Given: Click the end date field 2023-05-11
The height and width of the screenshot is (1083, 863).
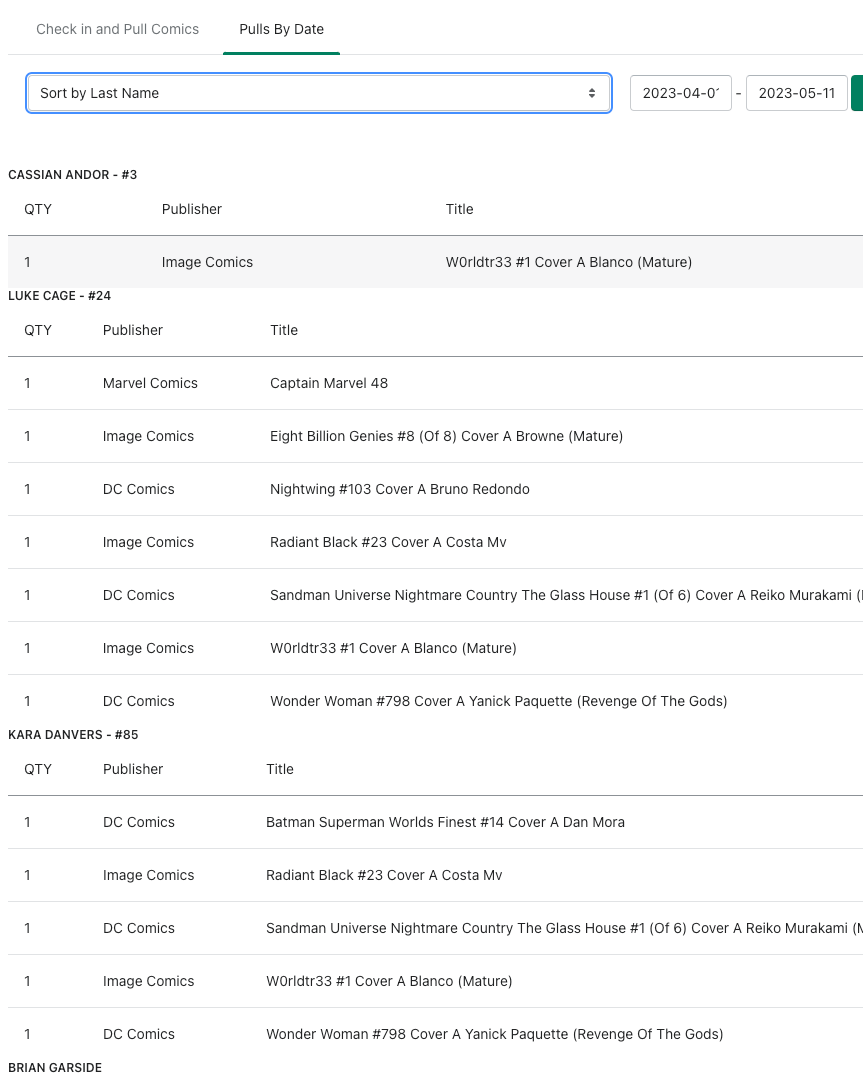Looking at the screenshot, I should (x=797, y=93).
